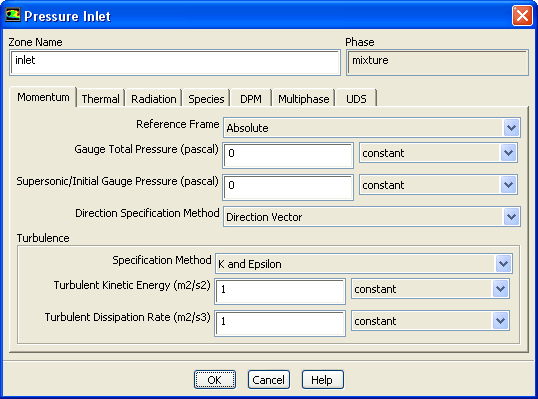Open the Species tab

(x=206, y=99)
